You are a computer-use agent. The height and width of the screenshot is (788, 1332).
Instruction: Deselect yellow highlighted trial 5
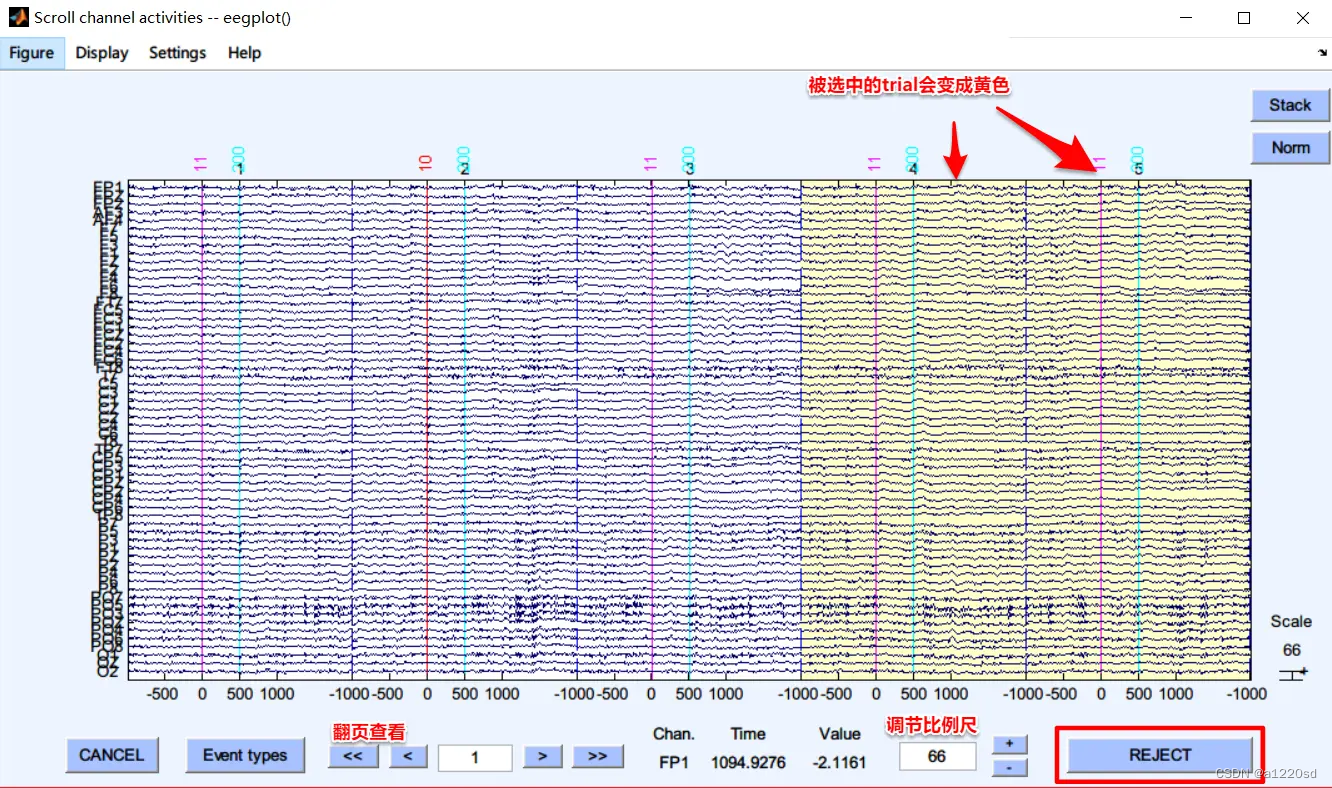click(1138, 430)
